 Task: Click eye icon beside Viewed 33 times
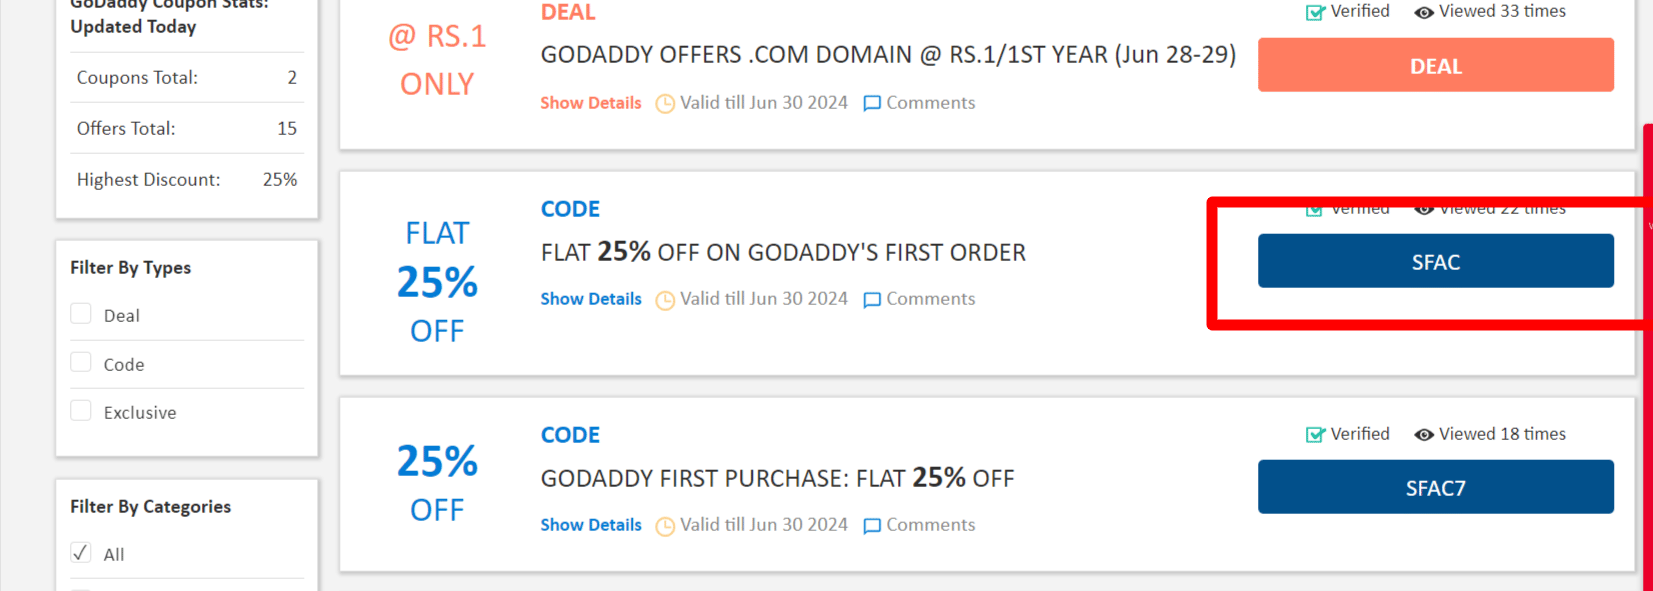[x=1424, y=13]
